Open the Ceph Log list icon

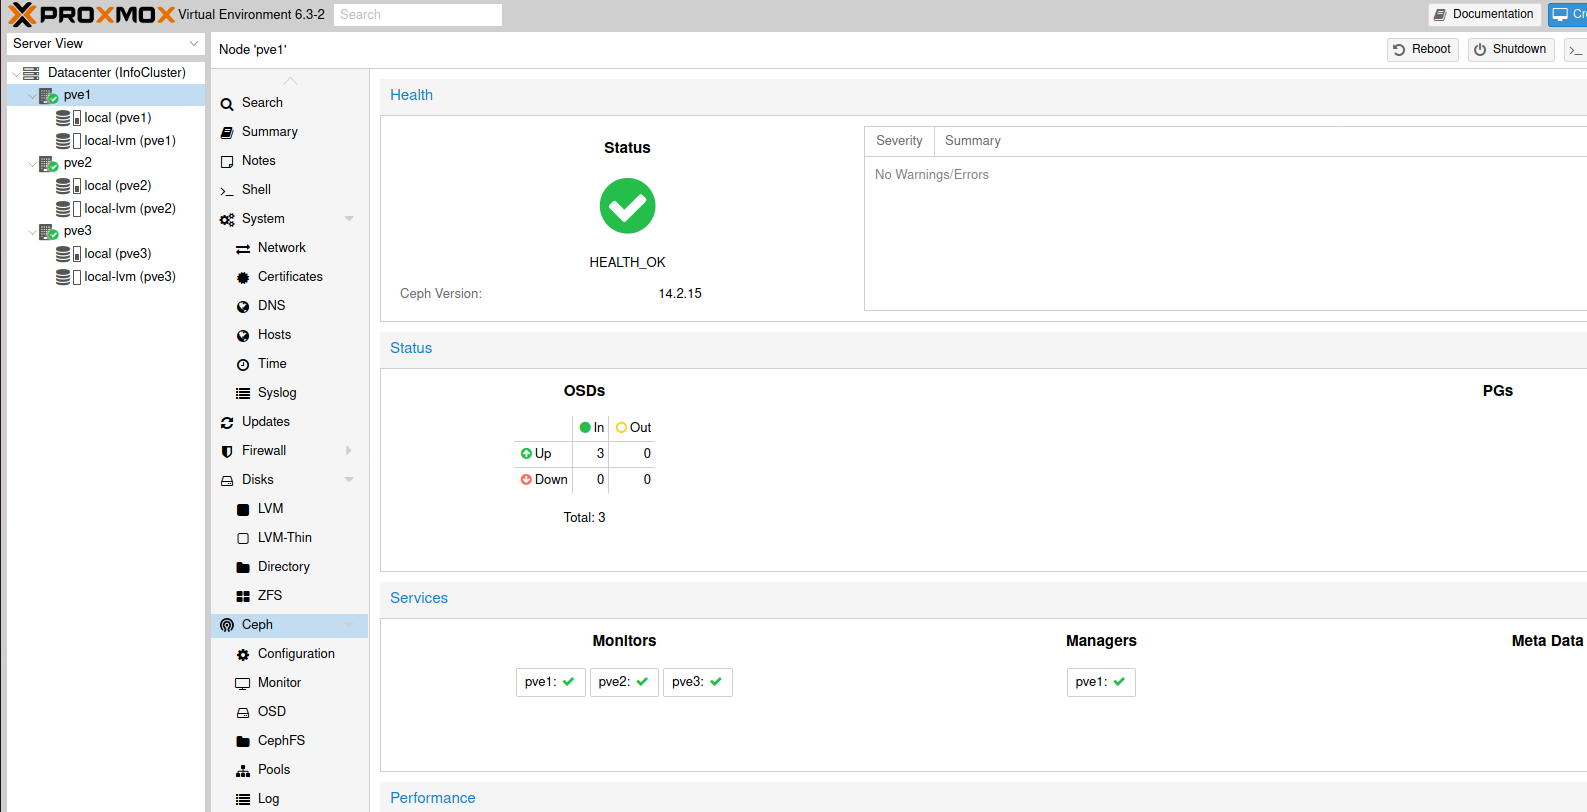point(243,800)
